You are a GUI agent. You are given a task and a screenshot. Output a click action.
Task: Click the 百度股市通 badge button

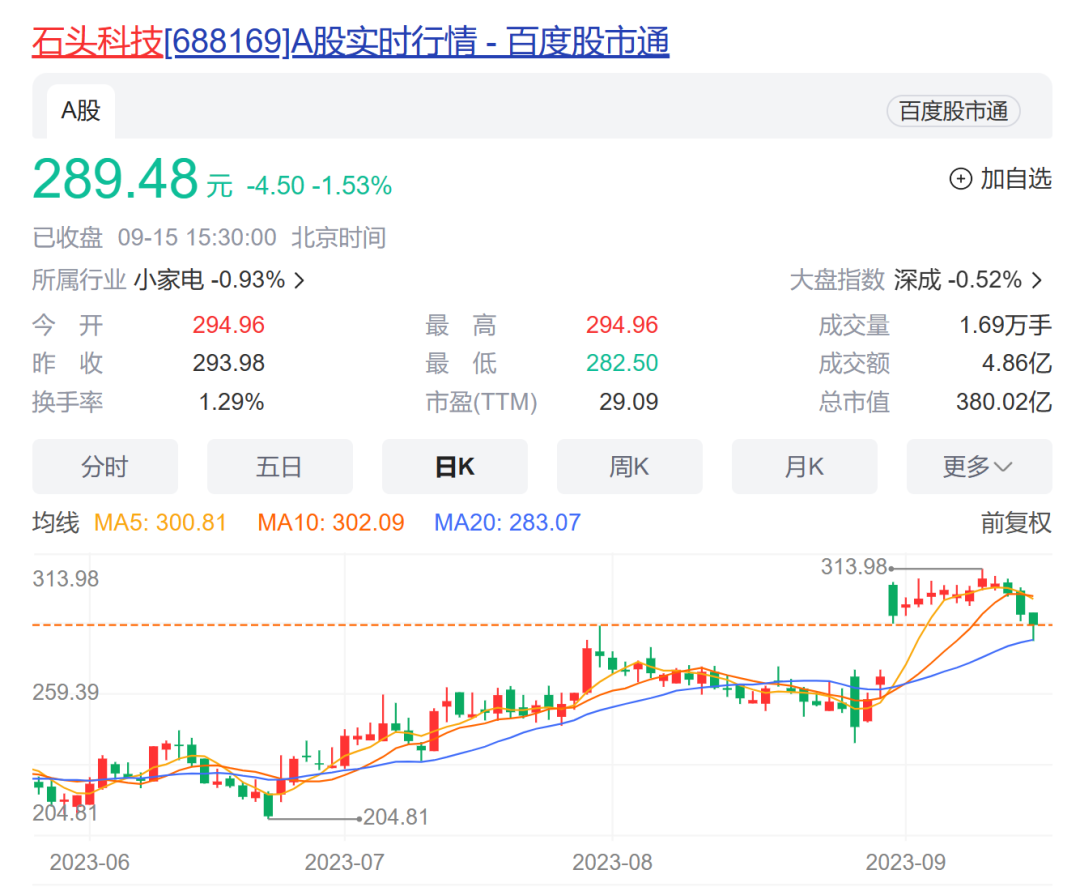click(x=953, y=111)
